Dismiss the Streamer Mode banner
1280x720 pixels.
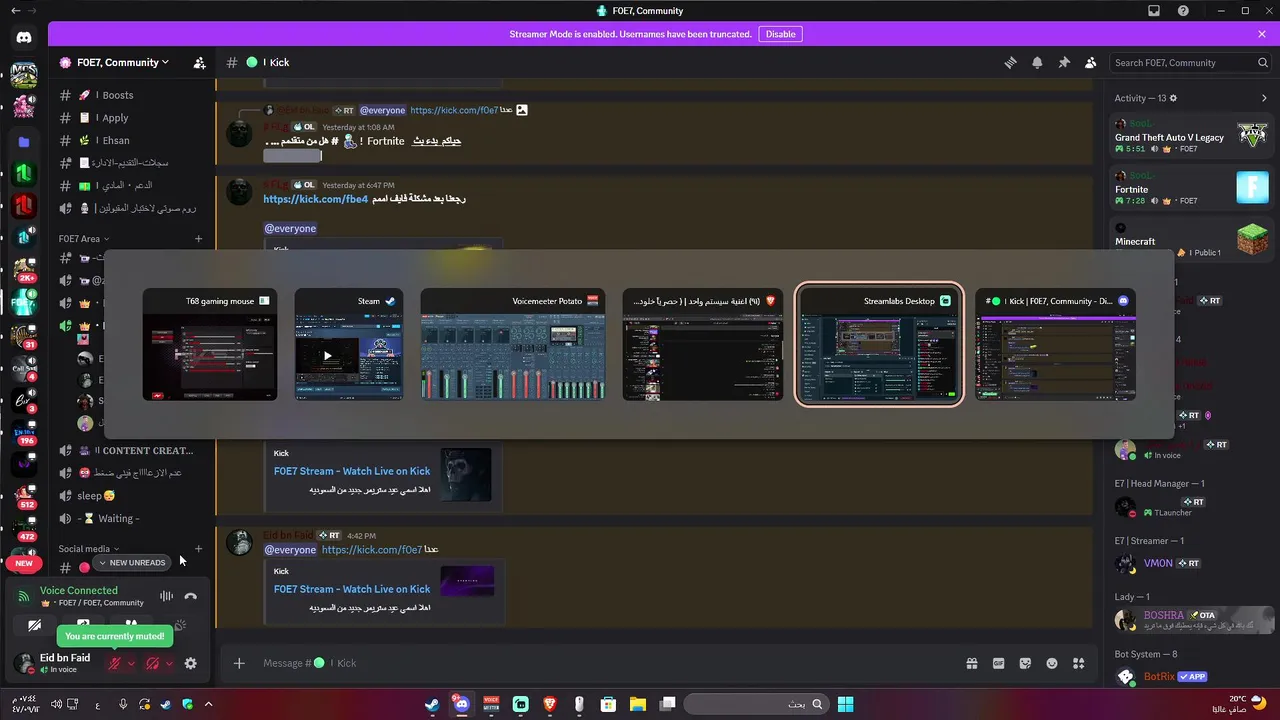(x=1262, y=34)
